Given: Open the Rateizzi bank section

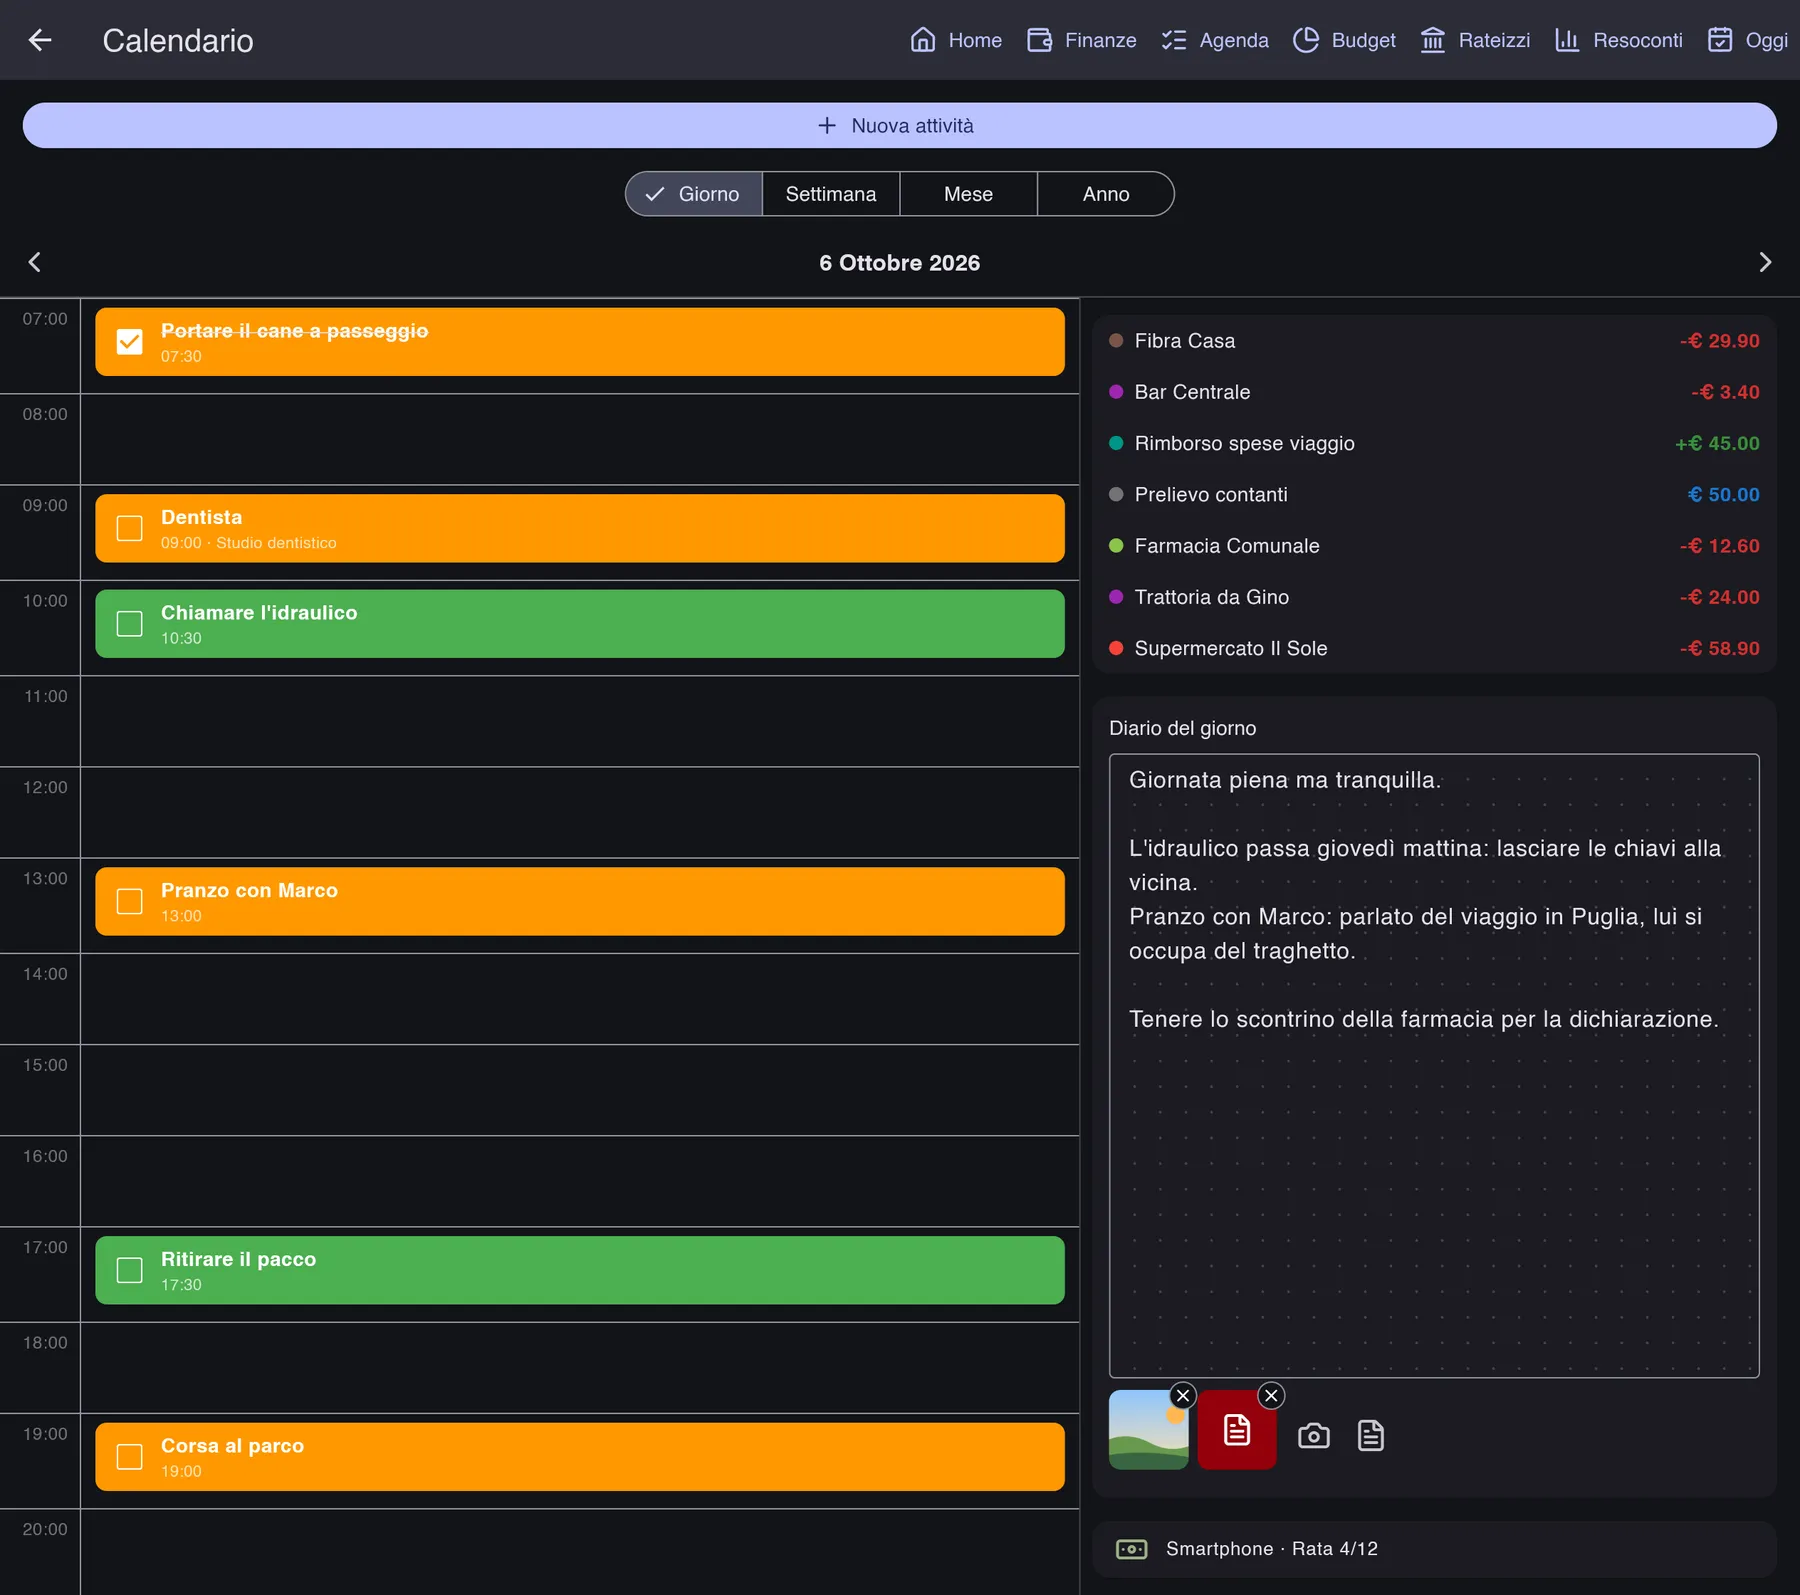Looking at the screenshot, I should click(x=1476, y=40).
